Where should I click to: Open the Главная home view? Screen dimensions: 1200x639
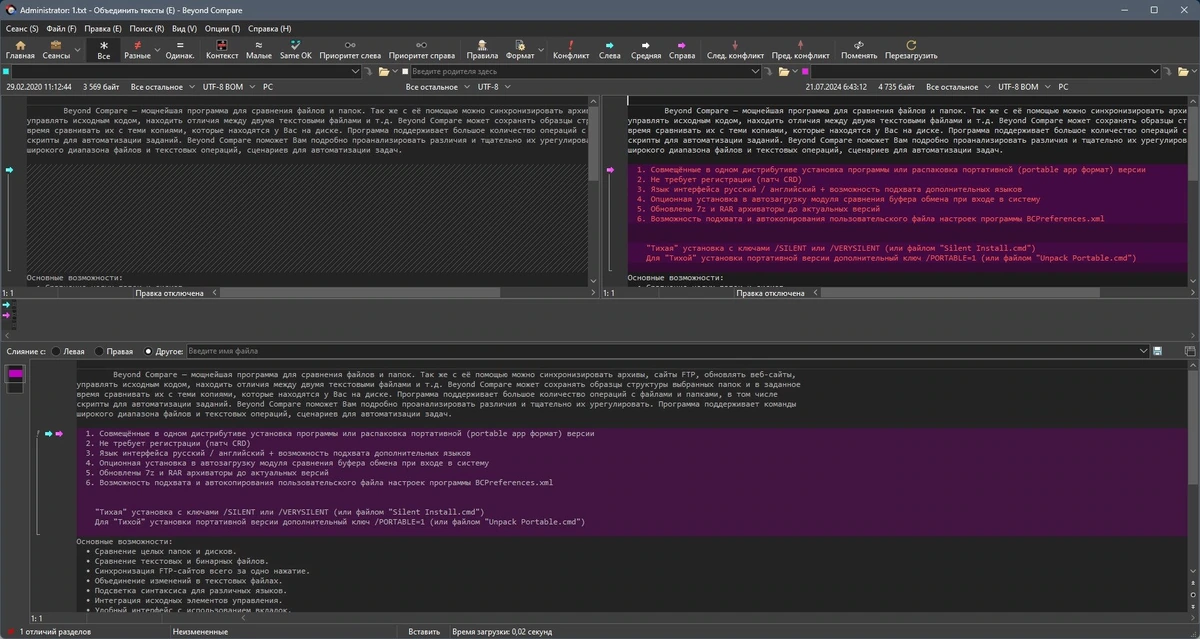(x=20, y=50)
